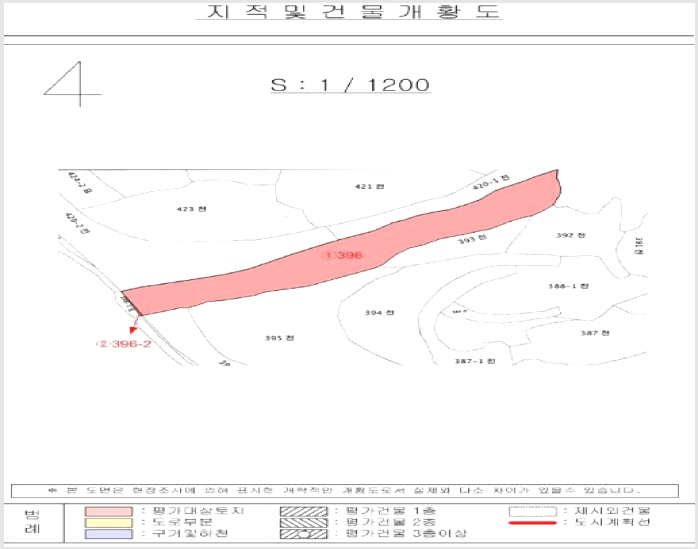The height and width of the screenshot is (549, 698).
Task: Click the parcel labeled 421
Action: [369, 187]
